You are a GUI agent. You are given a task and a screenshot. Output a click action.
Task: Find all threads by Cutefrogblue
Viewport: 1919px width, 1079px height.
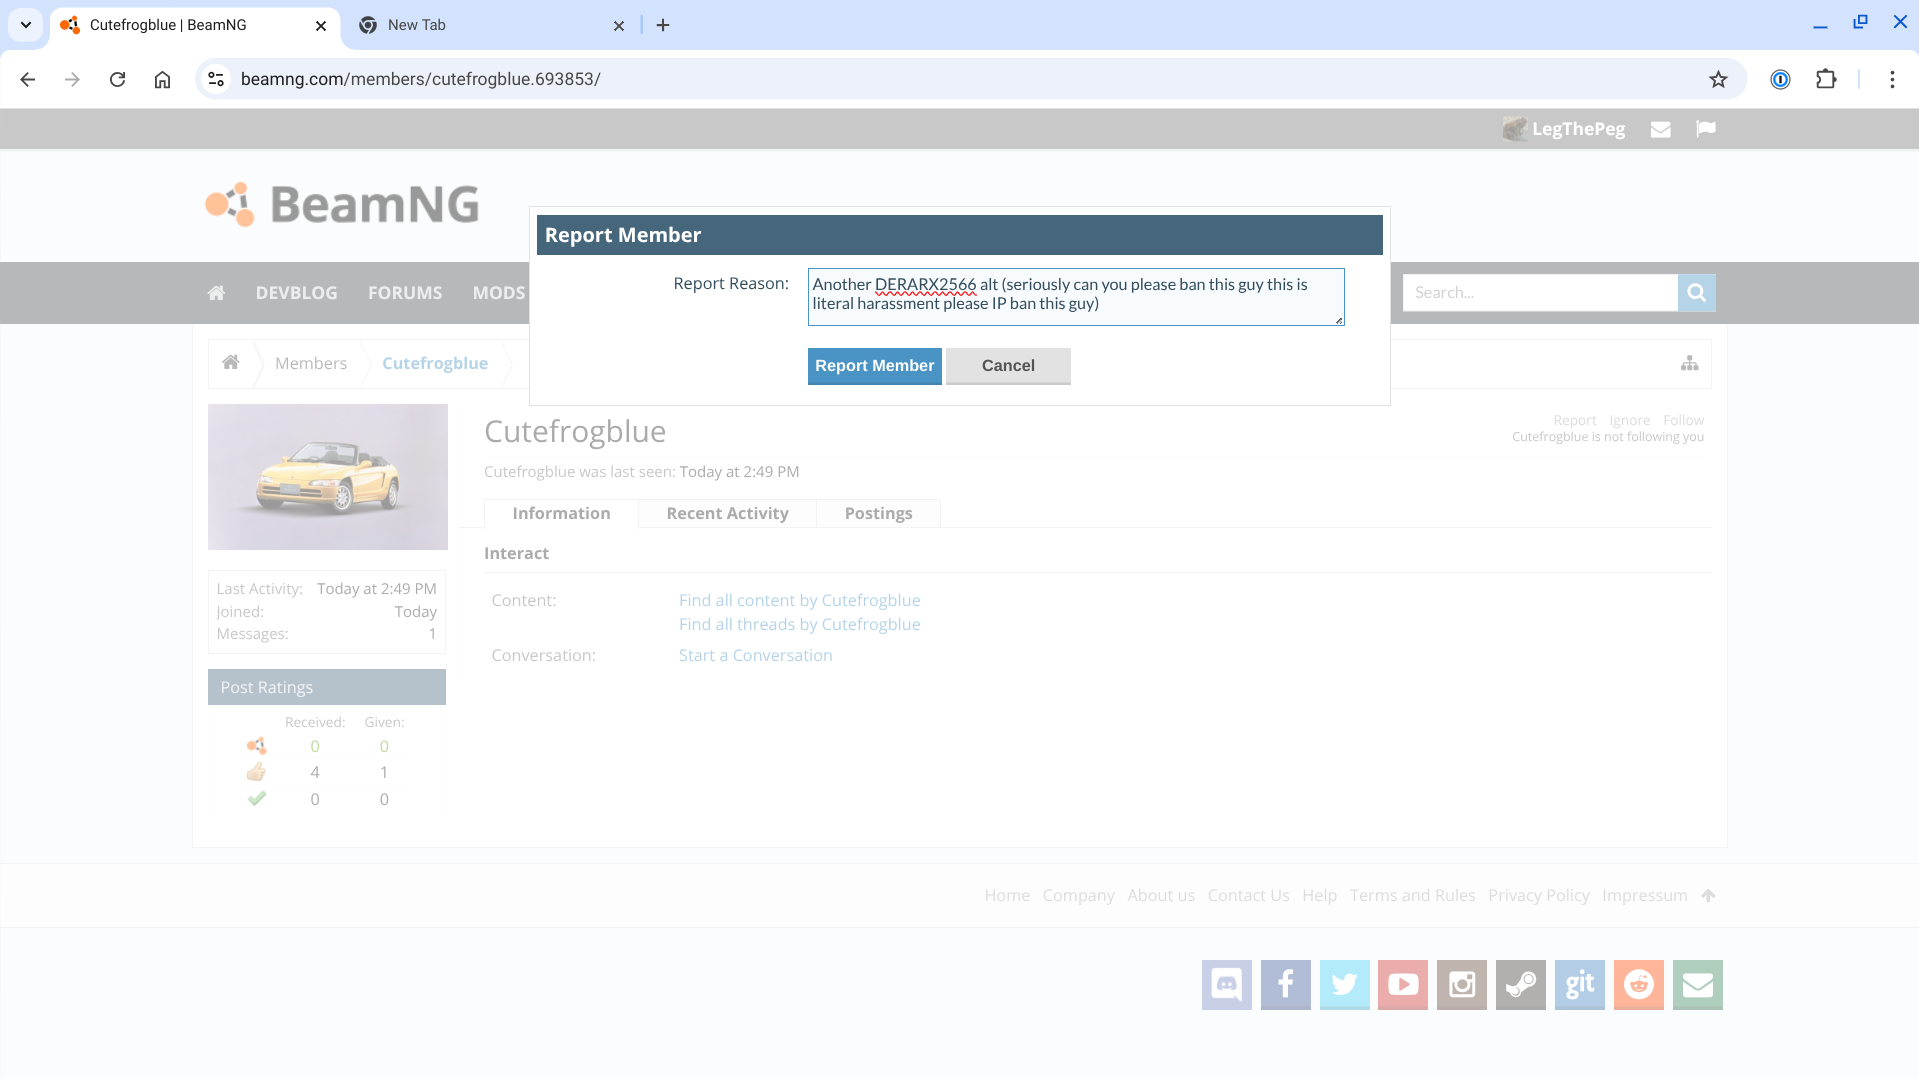799,624
